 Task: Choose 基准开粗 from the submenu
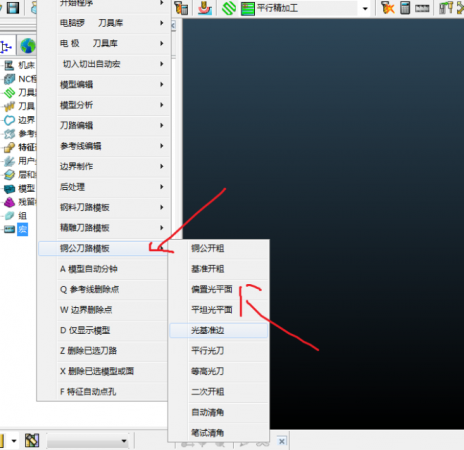click(219, 269)
